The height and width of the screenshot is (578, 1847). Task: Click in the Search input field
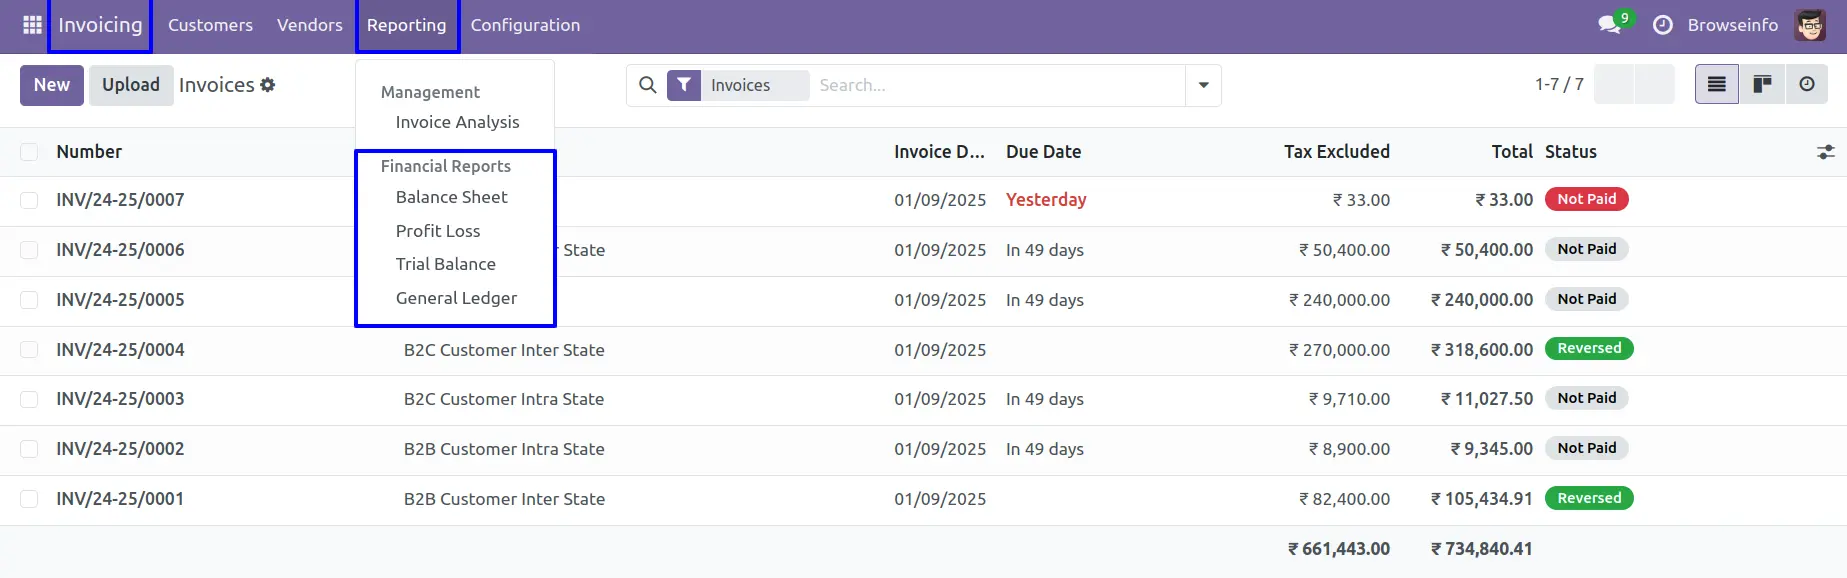tap(995, 85)
